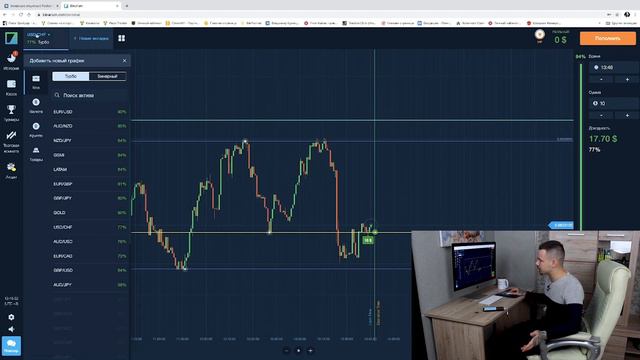640x360 pixels.
Task: Choose AUD/JPY from asset list
Action: point(90,285)
